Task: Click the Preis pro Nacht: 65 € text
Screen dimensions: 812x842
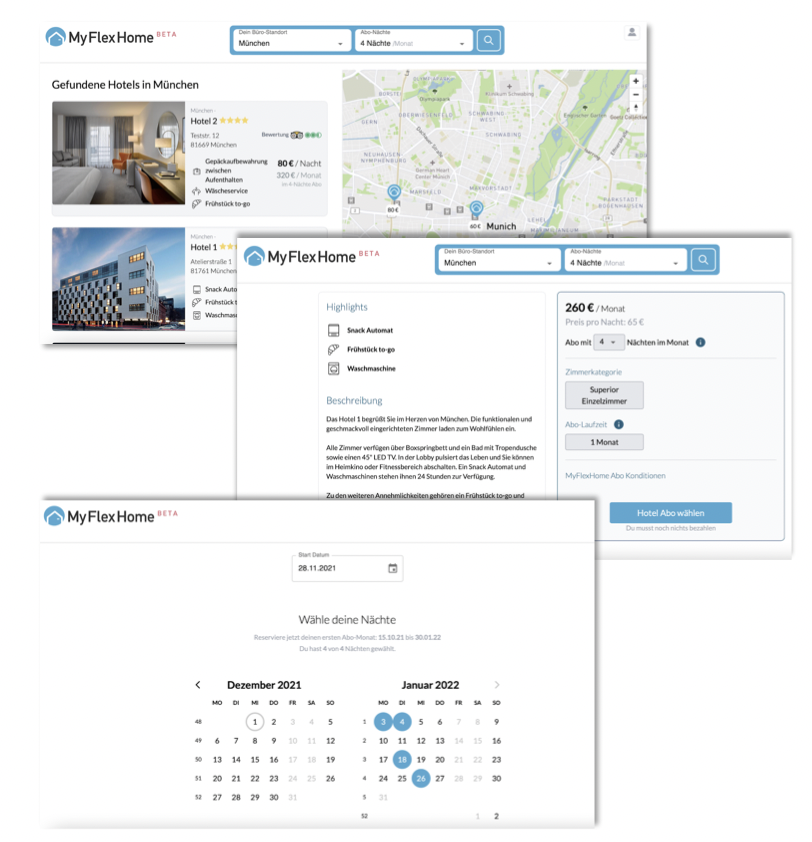Action: point(604,322)
